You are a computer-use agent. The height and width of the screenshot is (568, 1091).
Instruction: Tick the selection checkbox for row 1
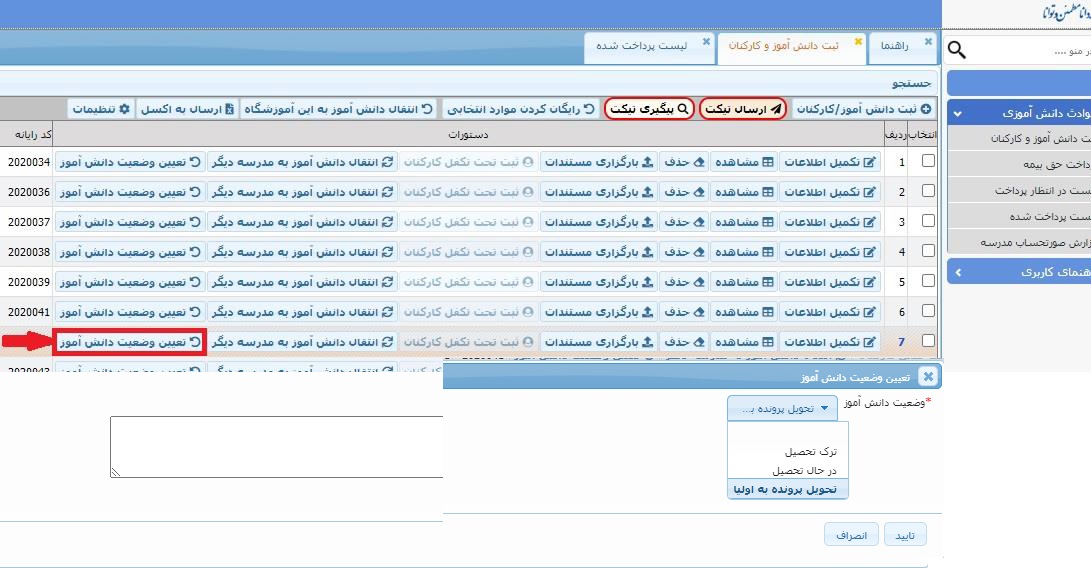click(x=928, y=161)
